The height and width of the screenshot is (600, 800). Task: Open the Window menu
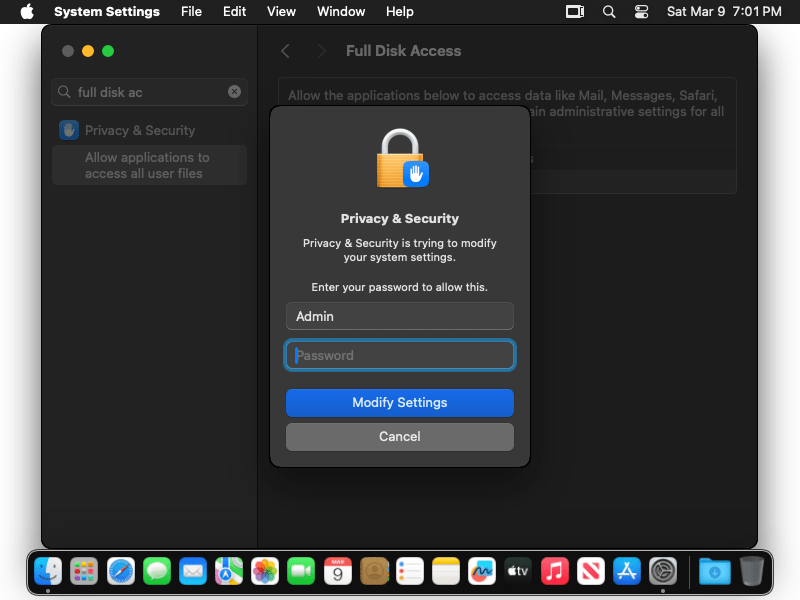pyautogui.click(x=341, y=12)
